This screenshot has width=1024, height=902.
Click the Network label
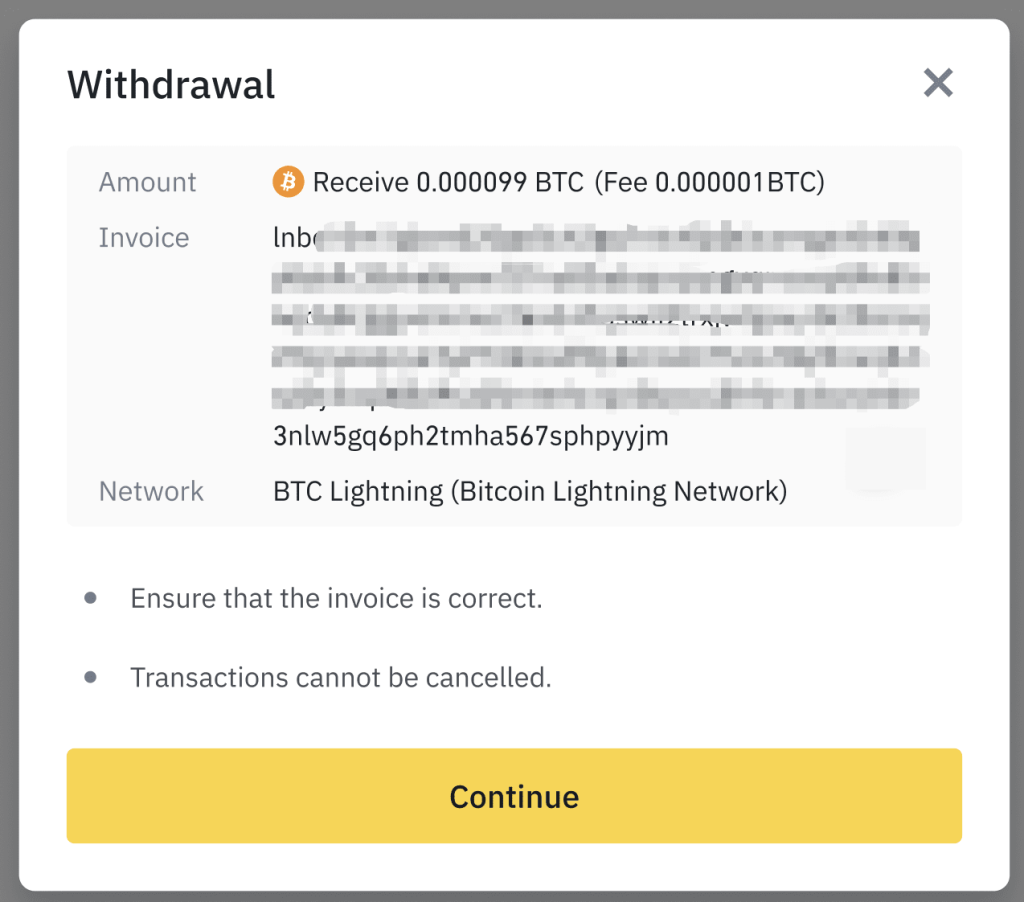tap(151, 491)
